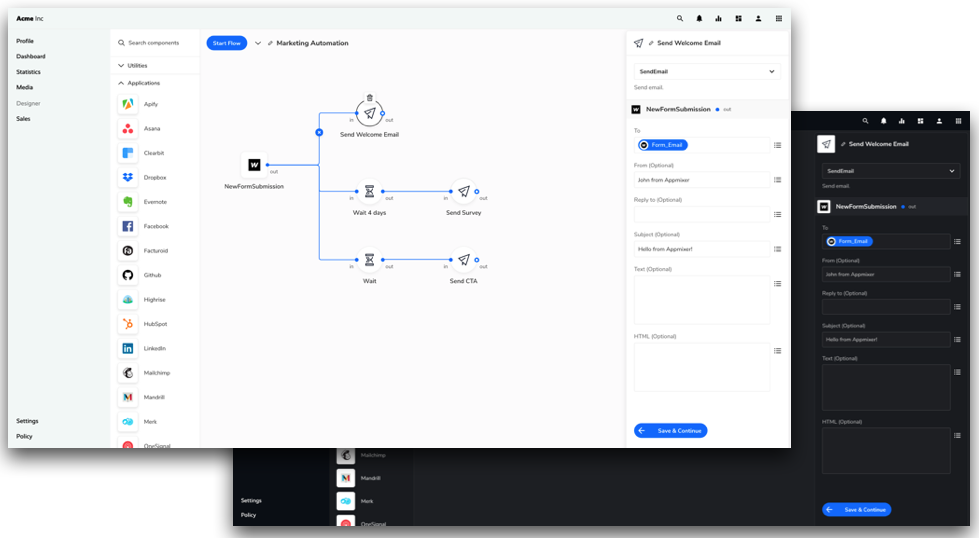Click the Reply to (Optional) field in light window
This screenshot has width=979, height=538.
(702, 215)
